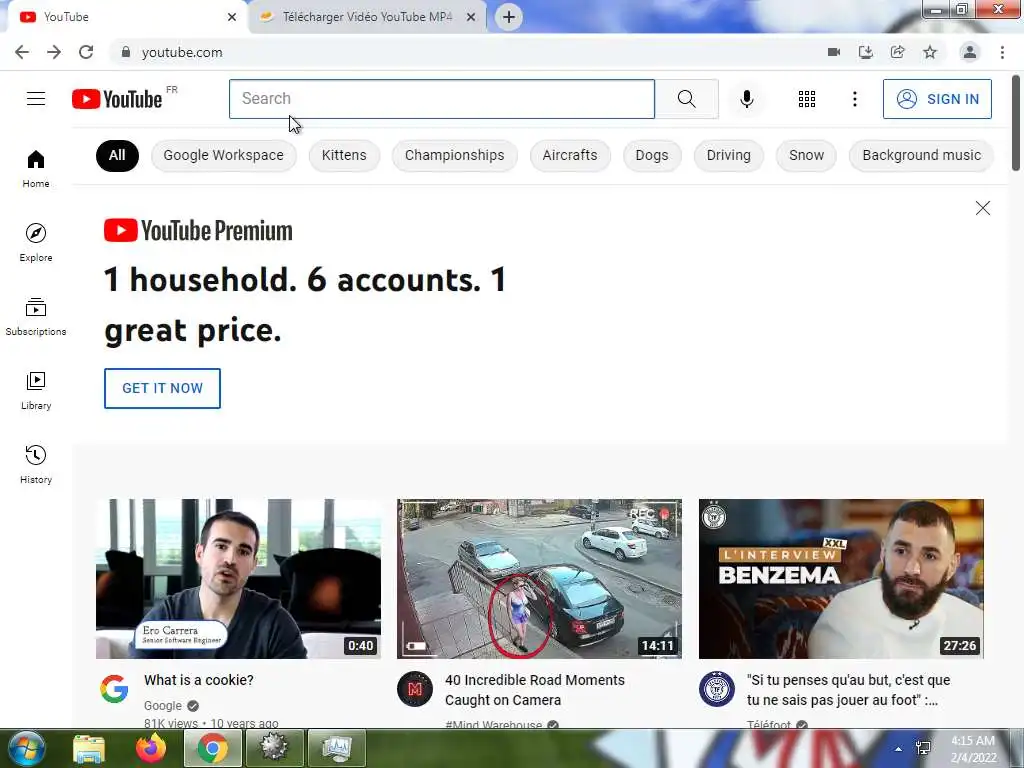
Task: Open Library in the sidebar
Action: point(36,391)
